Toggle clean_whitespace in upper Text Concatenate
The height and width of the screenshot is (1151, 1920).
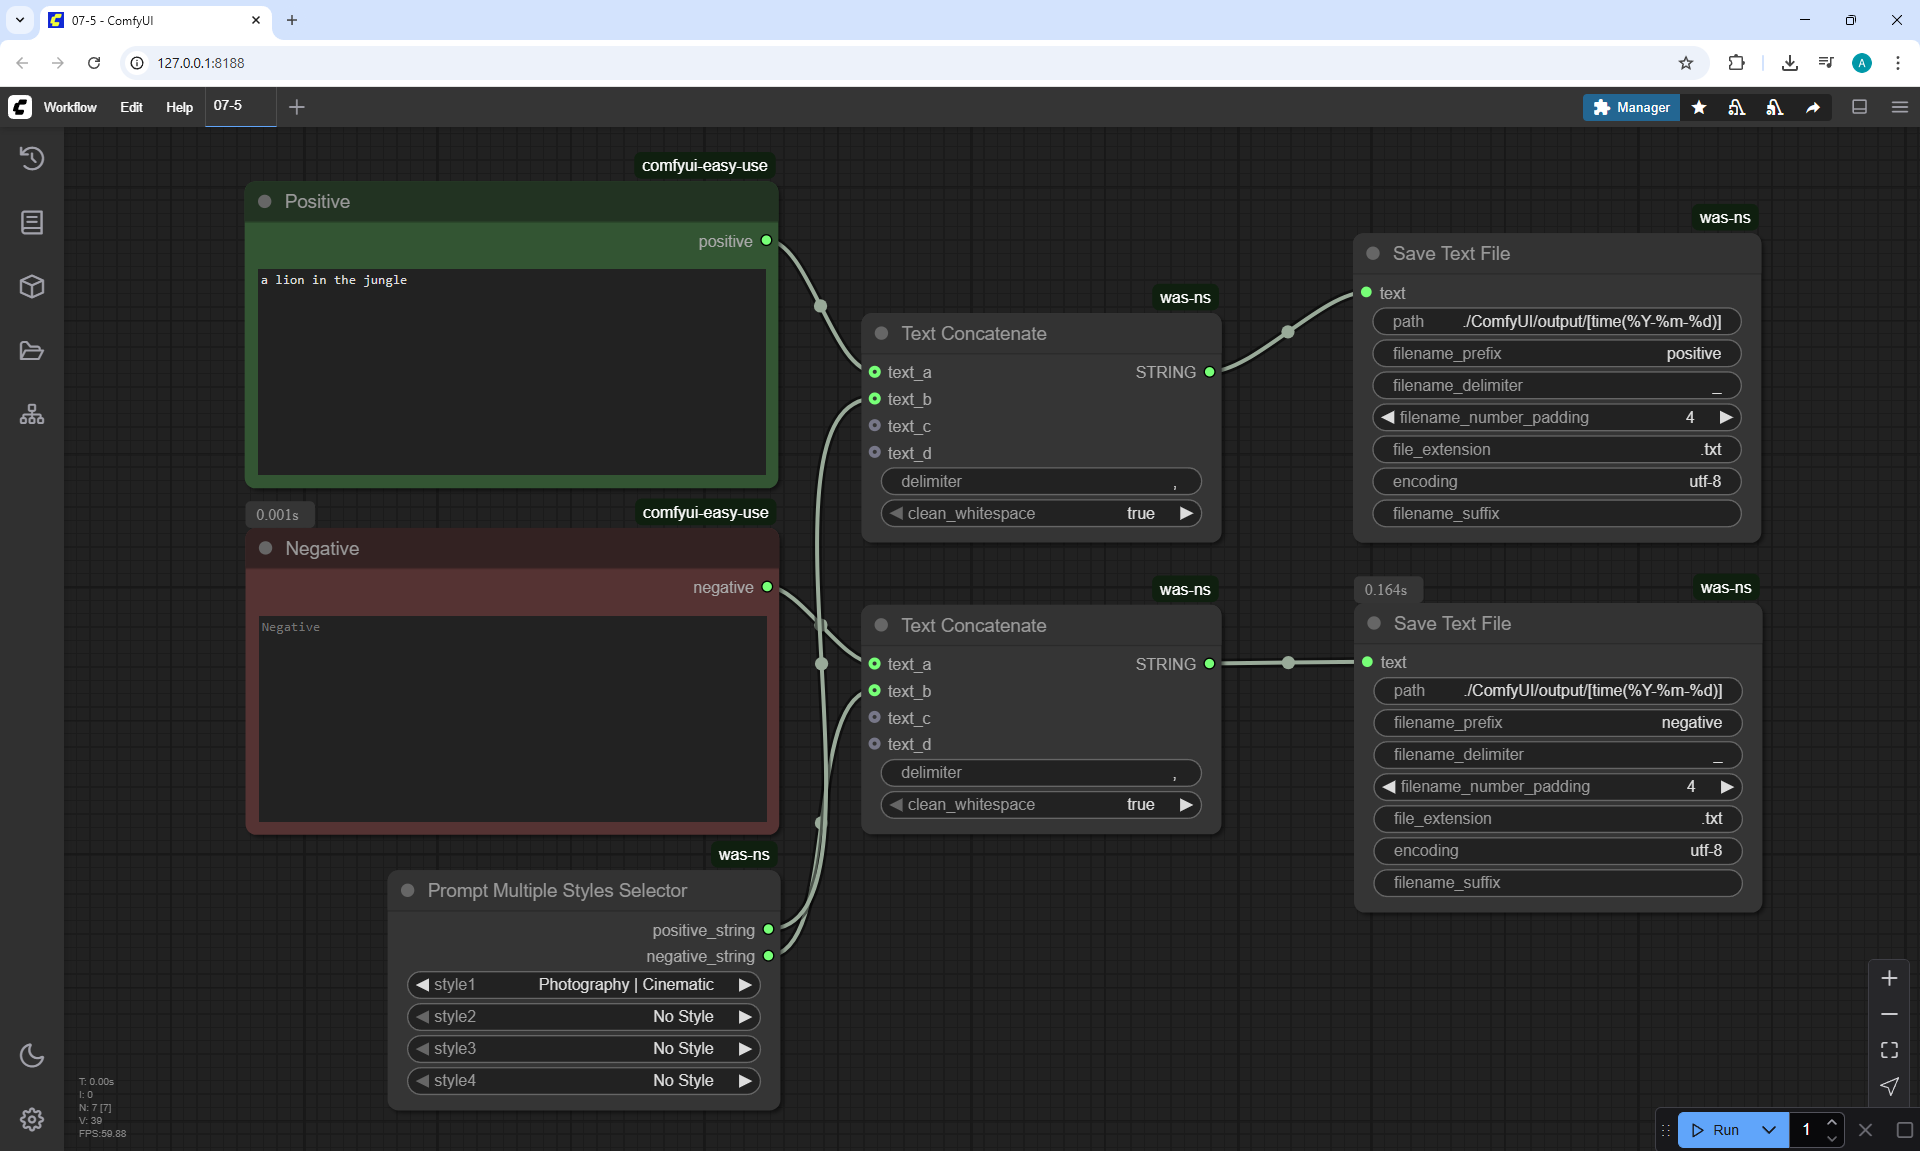click(1040, 513)
